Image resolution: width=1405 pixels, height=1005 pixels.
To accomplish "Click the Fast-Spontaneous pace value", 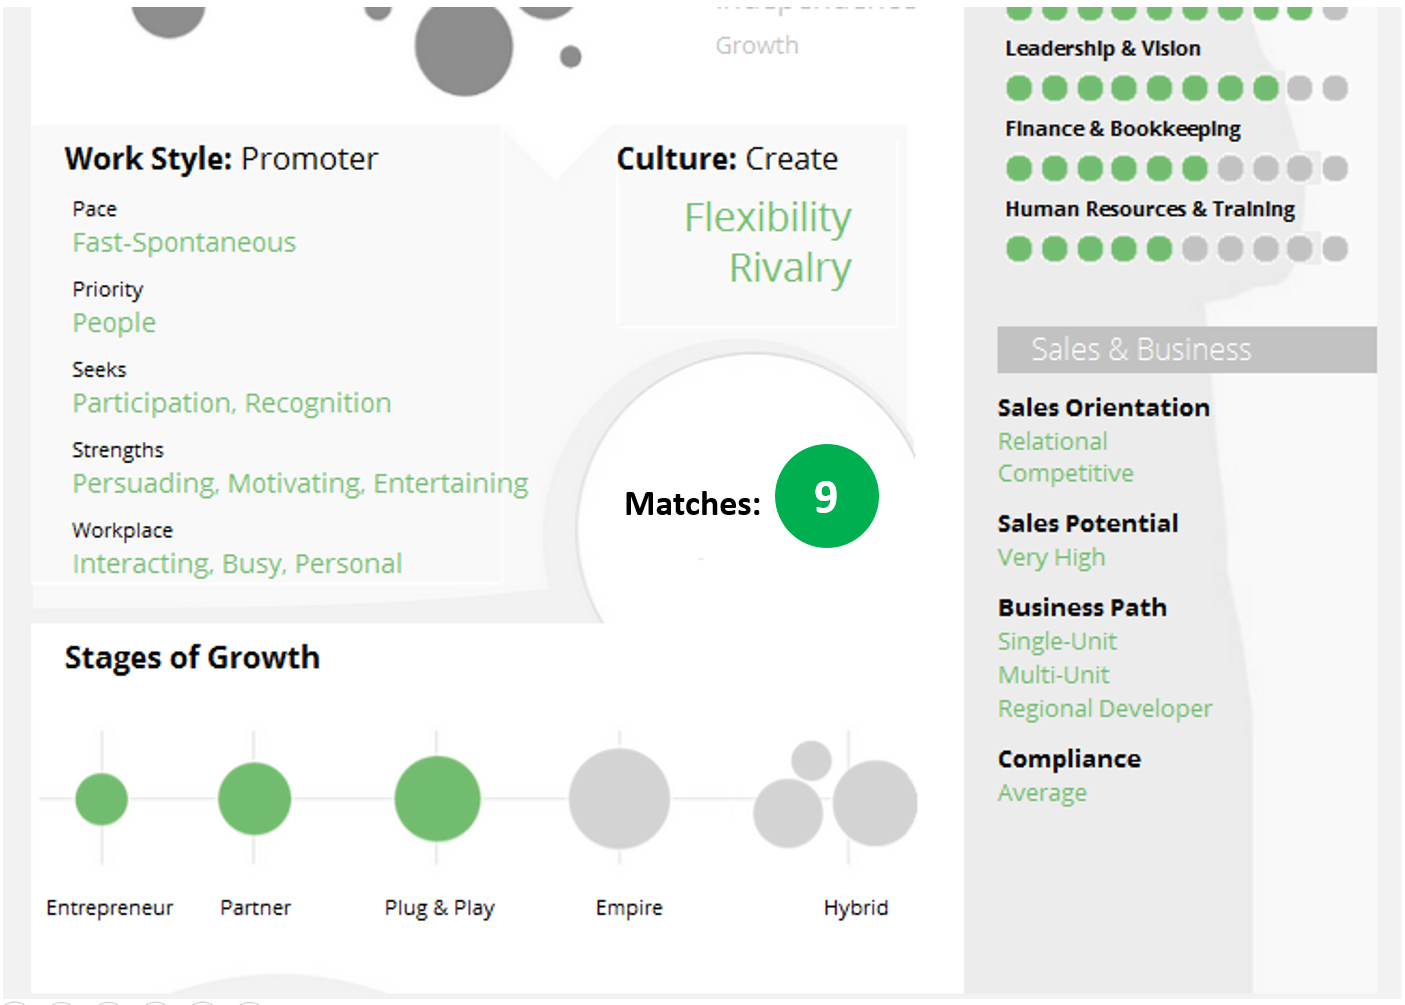I will [184, 243].
